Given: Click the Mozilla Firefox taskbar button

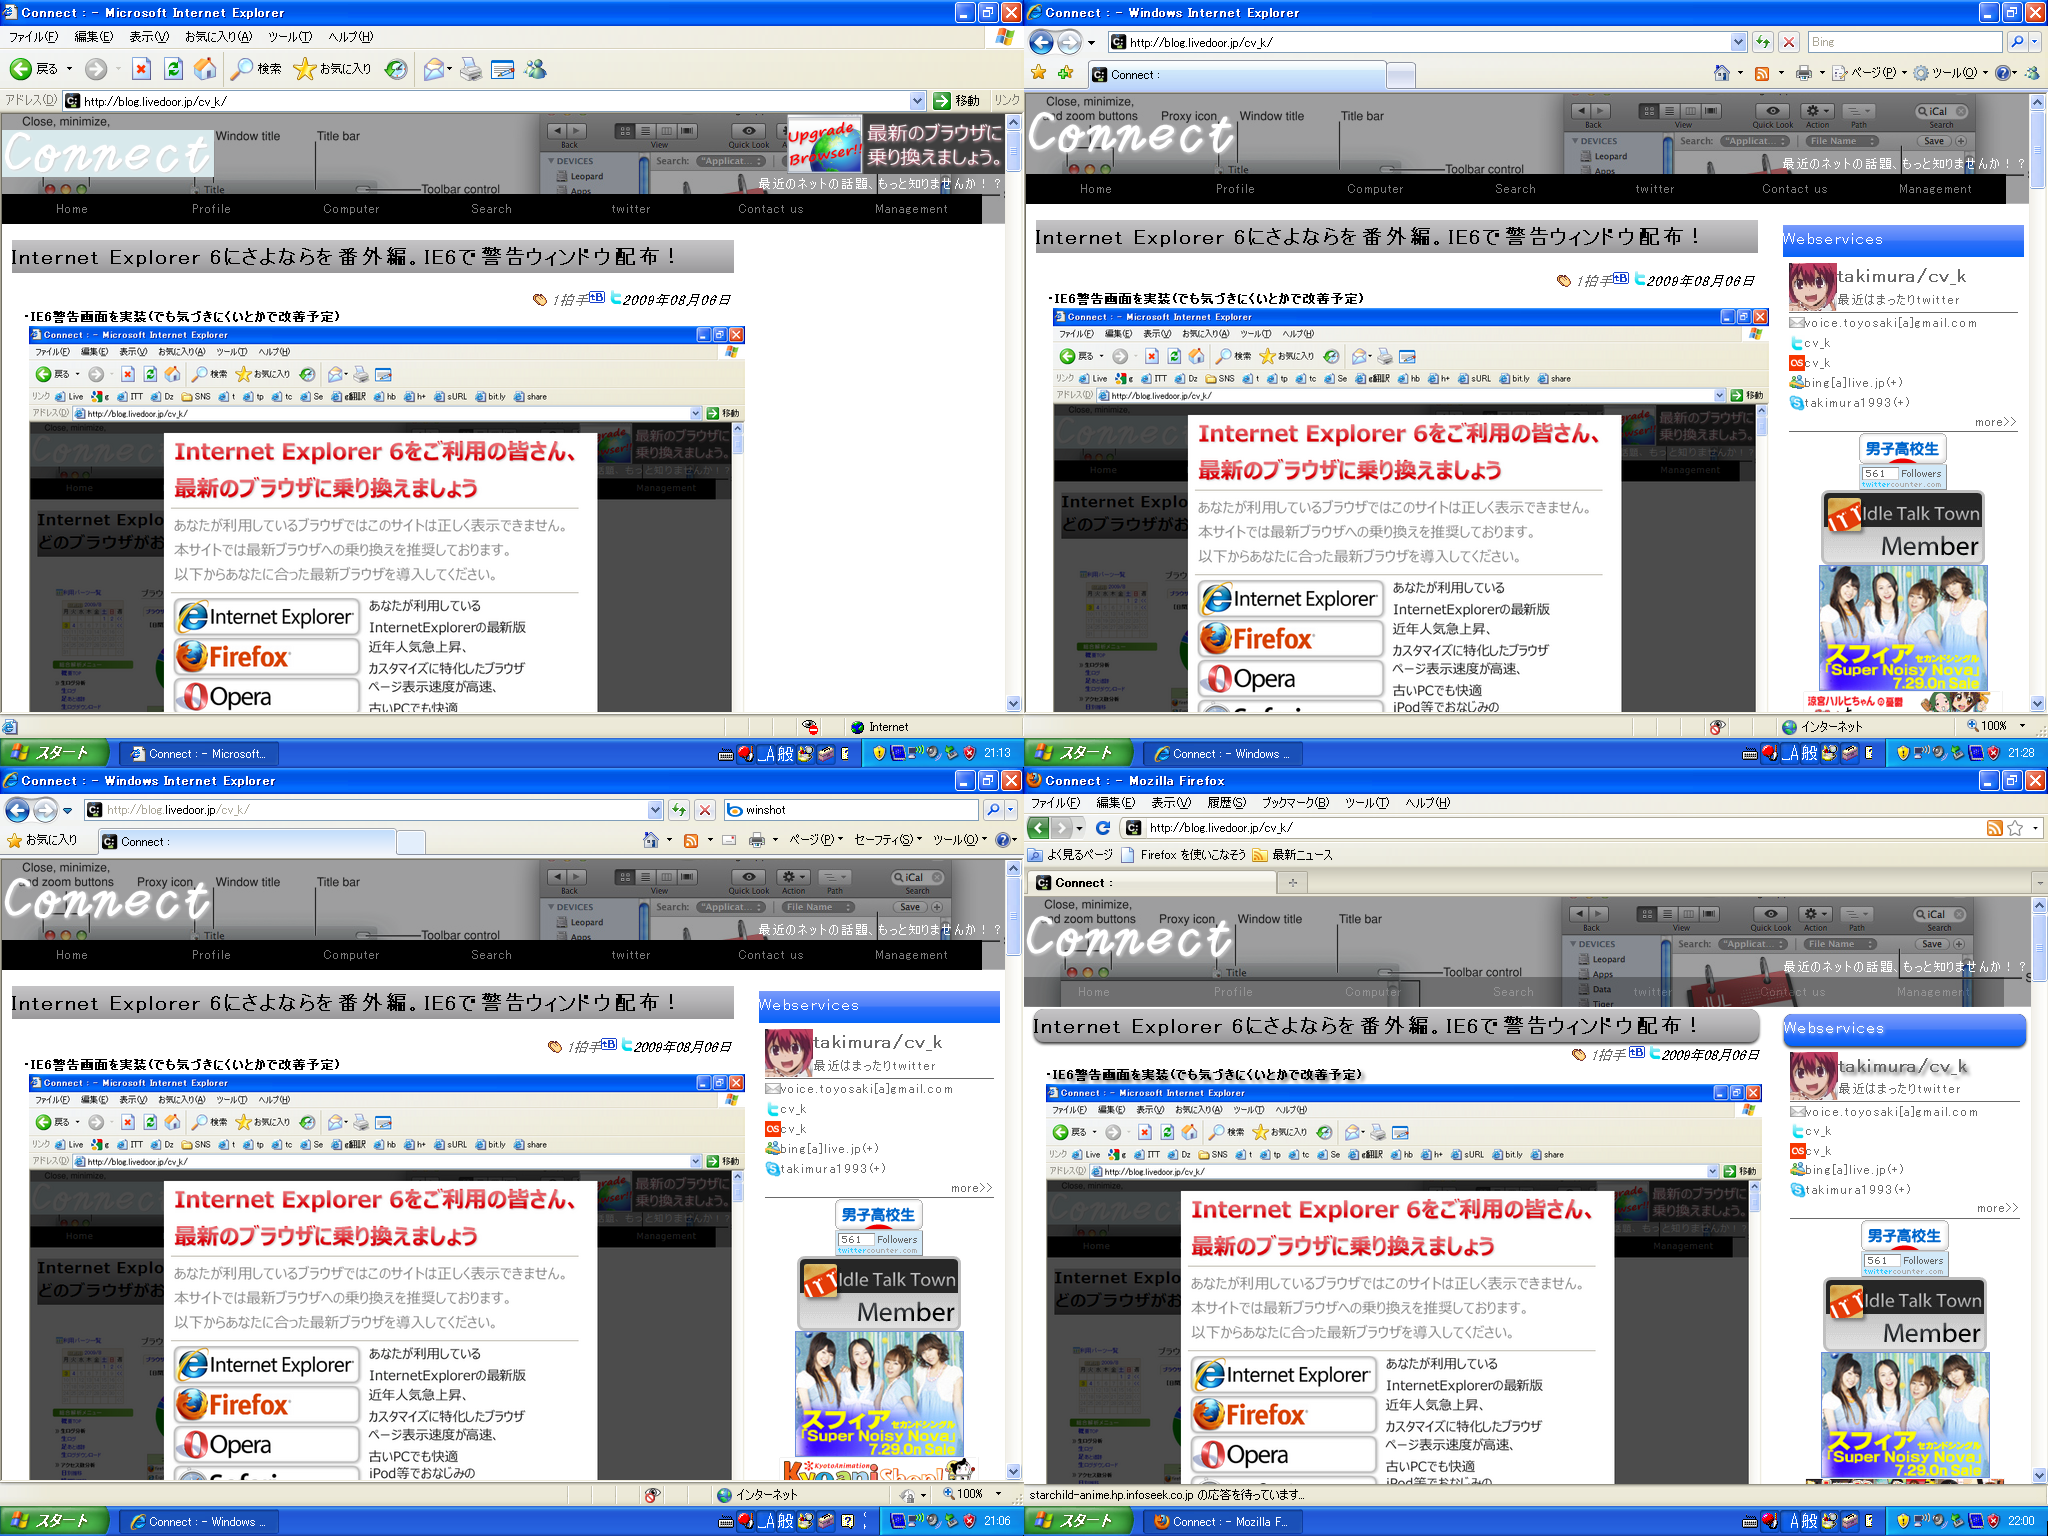Looking at the screenshot, I should pyautogui.click(x=1220, y=1521).
